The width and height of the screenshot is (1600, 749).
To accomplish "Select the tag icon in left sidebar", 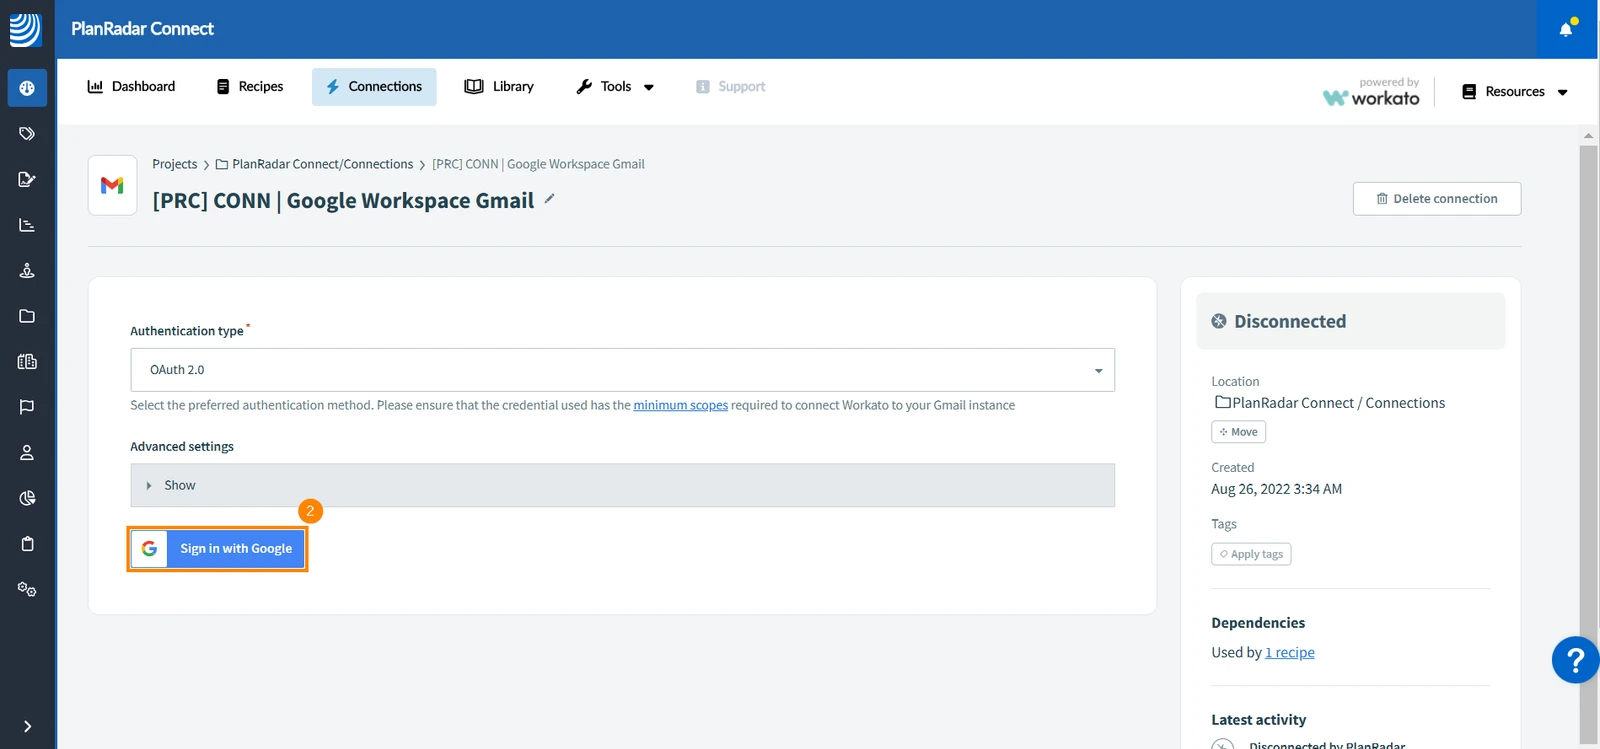I will click(x=27, y=133).
